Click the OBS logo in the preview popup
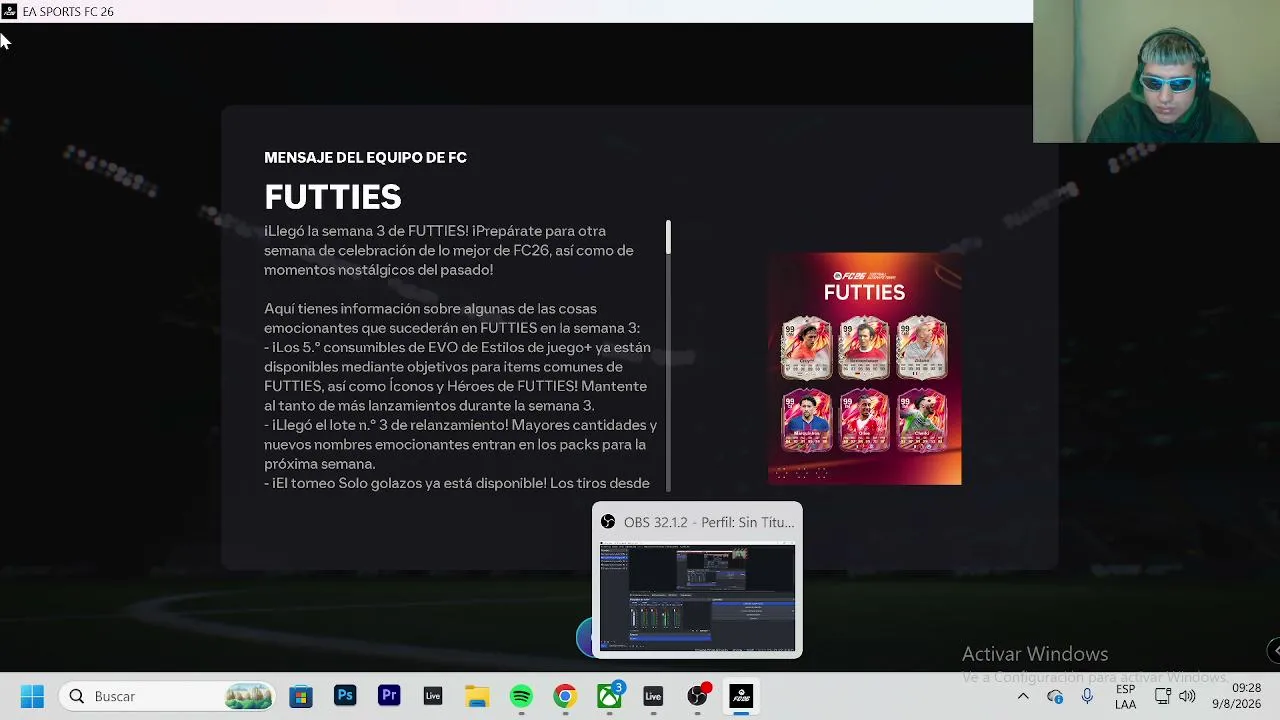This screenshot has width=1280, height=720. pyautogui.click(x=608, y=522)
